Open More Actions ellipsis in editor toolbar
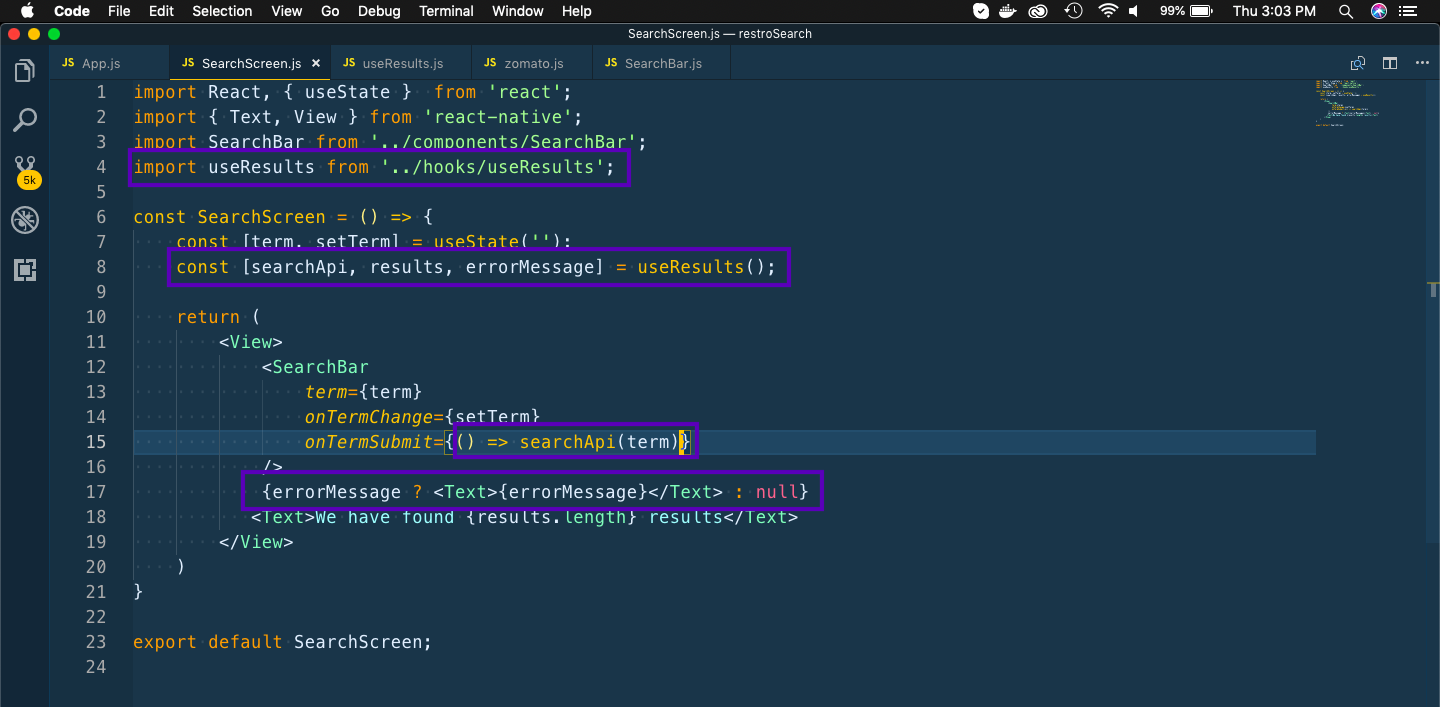This screenshot has width=1440, height=707. [1422, 63]
